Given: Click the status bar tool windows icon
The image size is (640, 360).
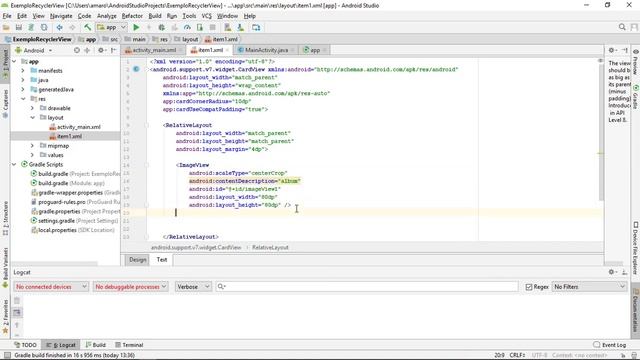Looking at the screenshot, I should (x=7, y=356).
